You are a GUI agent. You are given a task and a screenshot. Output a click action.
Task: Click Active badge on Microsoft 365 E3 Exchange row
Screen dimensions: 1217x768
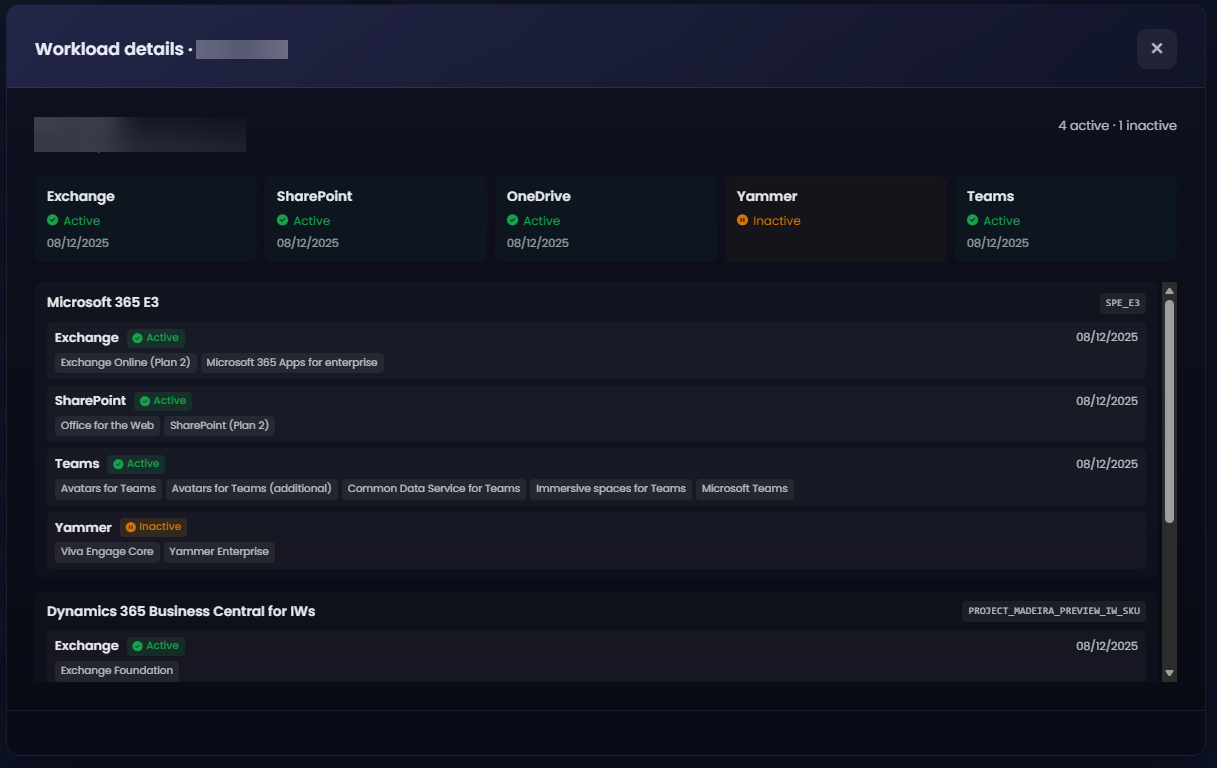click(x=156, y=338)
